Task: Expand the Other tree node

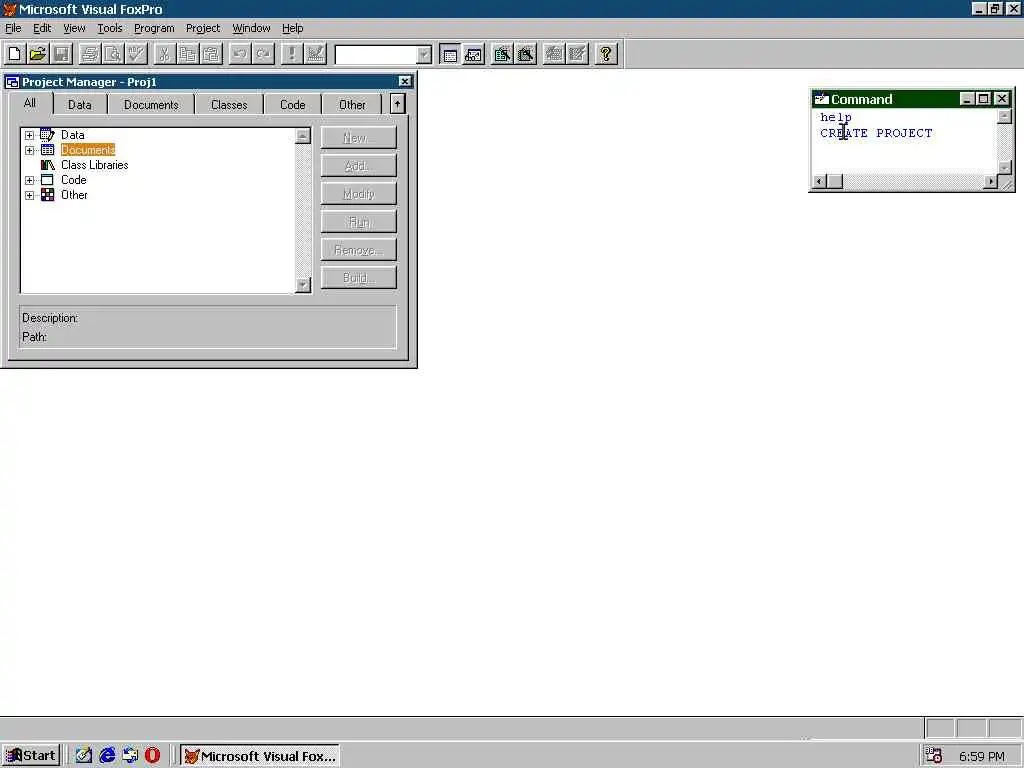Action: point(29,195)
